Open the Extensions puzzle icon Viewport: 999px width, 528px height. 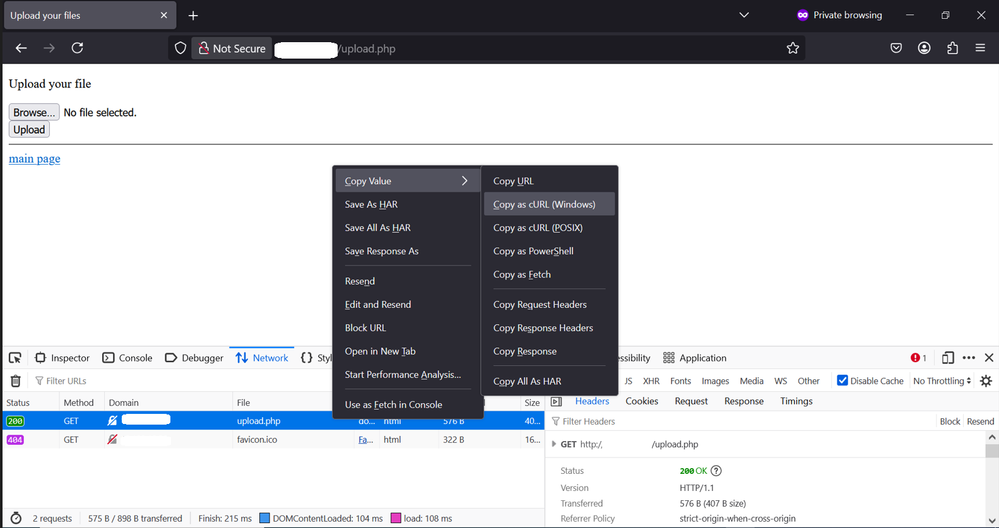click(952, 48)
